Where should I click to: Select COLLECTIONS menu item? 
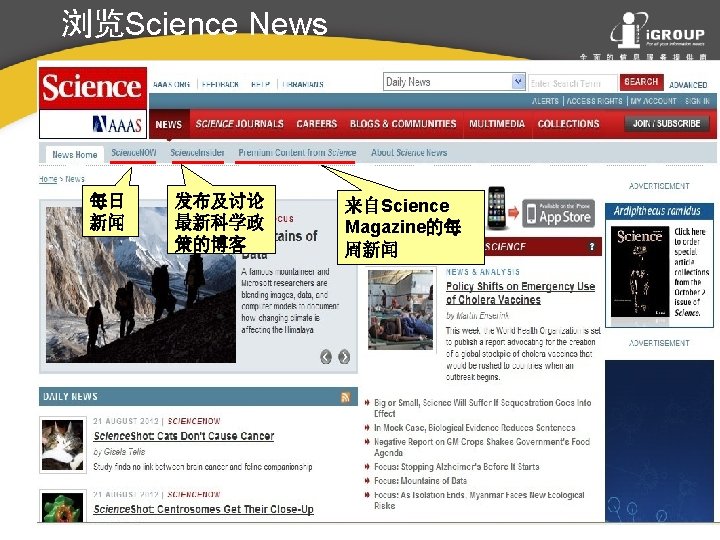click(x=568, y=124)
